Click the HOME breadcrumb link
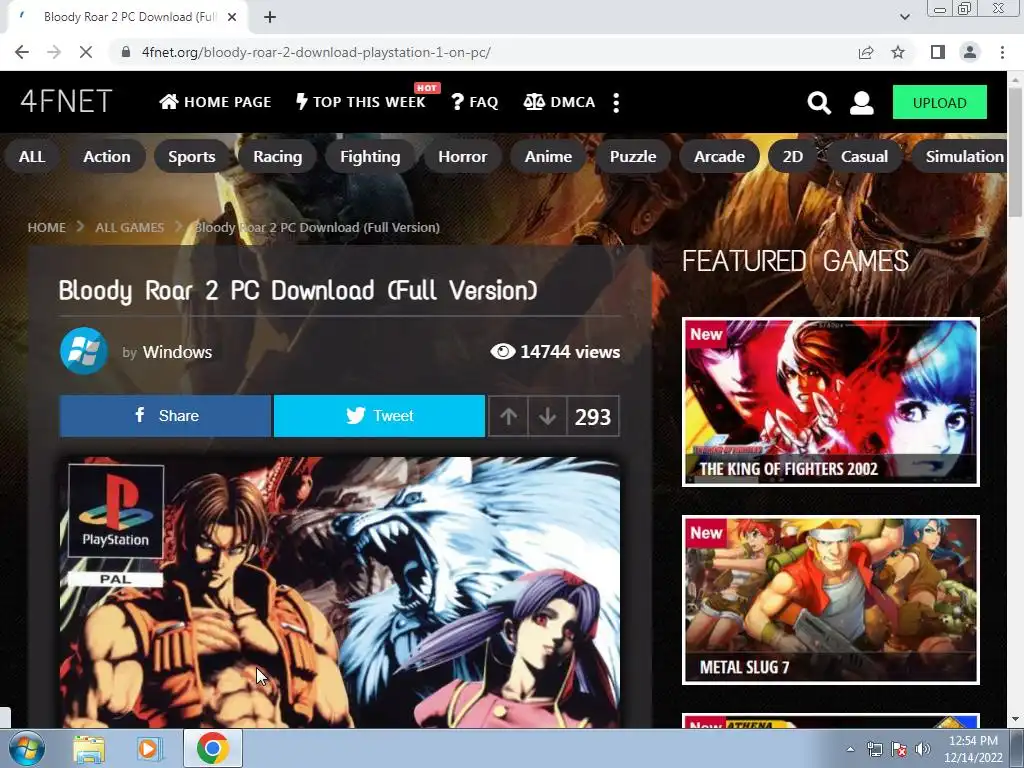 (46, 227)
